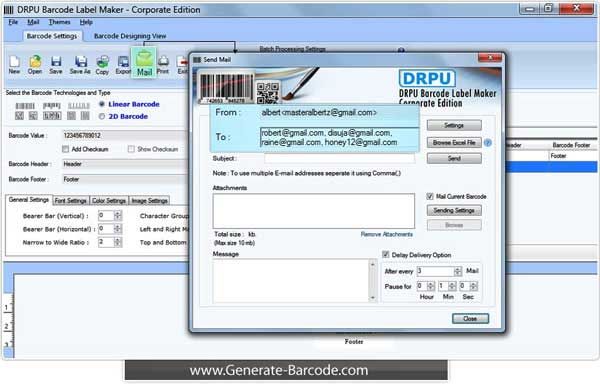Click the highlighted Mail toolbar icon
The height and width of the screenshot is (384, 600).
pyautogui.click(x=144, y=63)
